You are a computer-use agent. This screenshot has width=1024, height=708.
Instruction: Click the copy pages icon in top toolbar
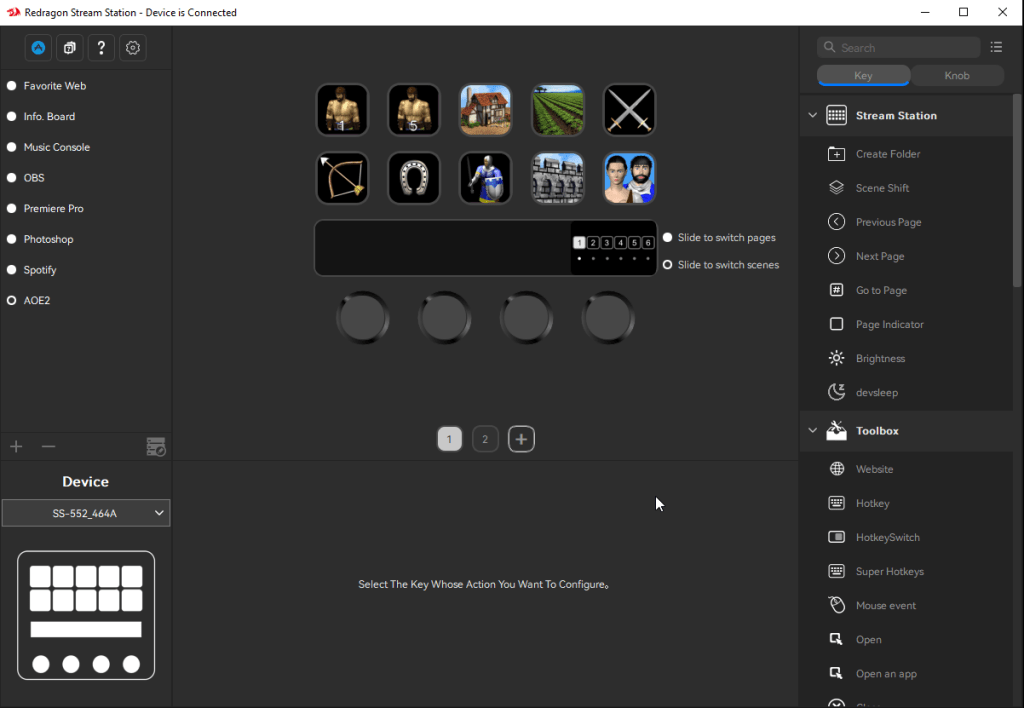pyautogui.click(x=70, y=48)
